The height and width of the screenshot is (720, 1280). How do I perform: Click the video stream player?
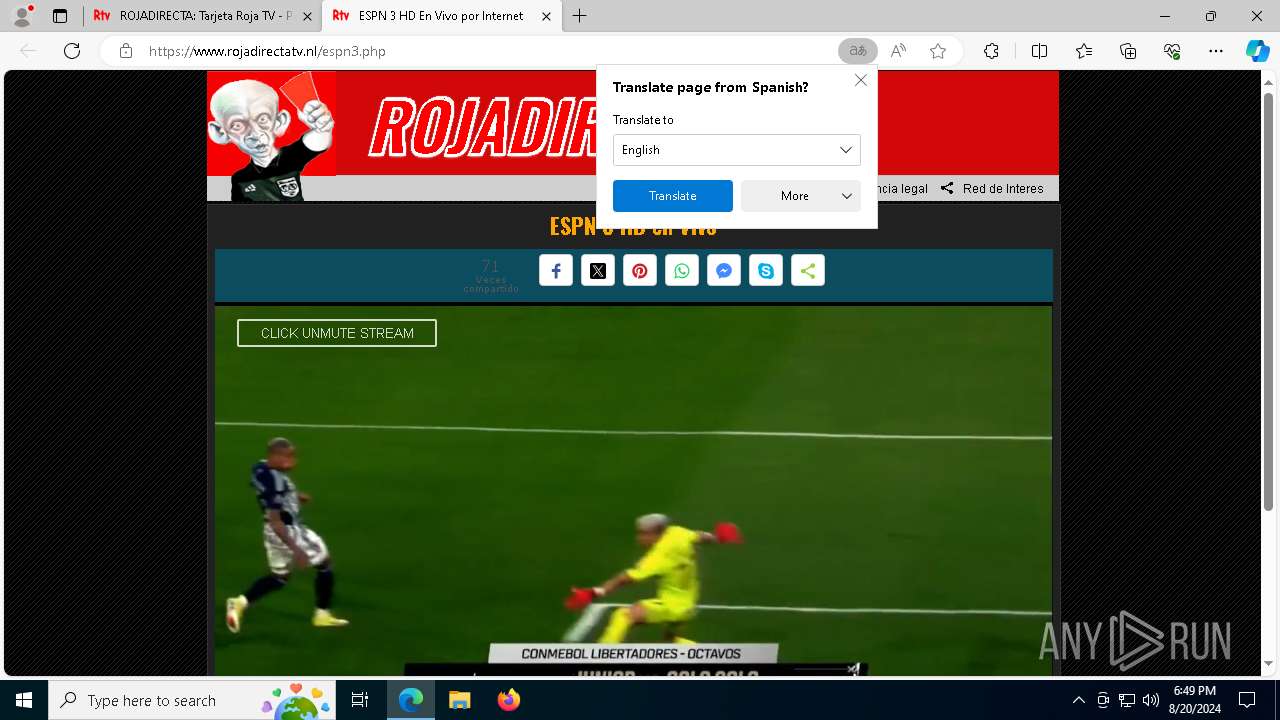coord(633,490)
